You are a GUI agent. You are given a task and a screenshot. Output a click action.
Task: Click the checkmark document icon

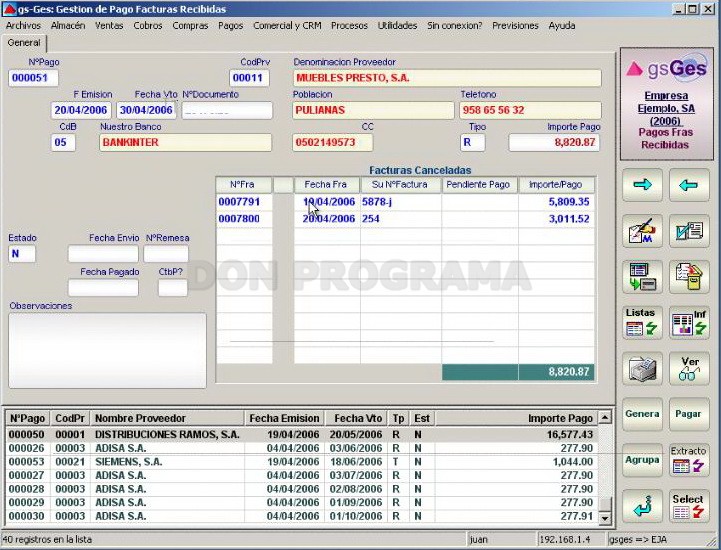(689, 231)
